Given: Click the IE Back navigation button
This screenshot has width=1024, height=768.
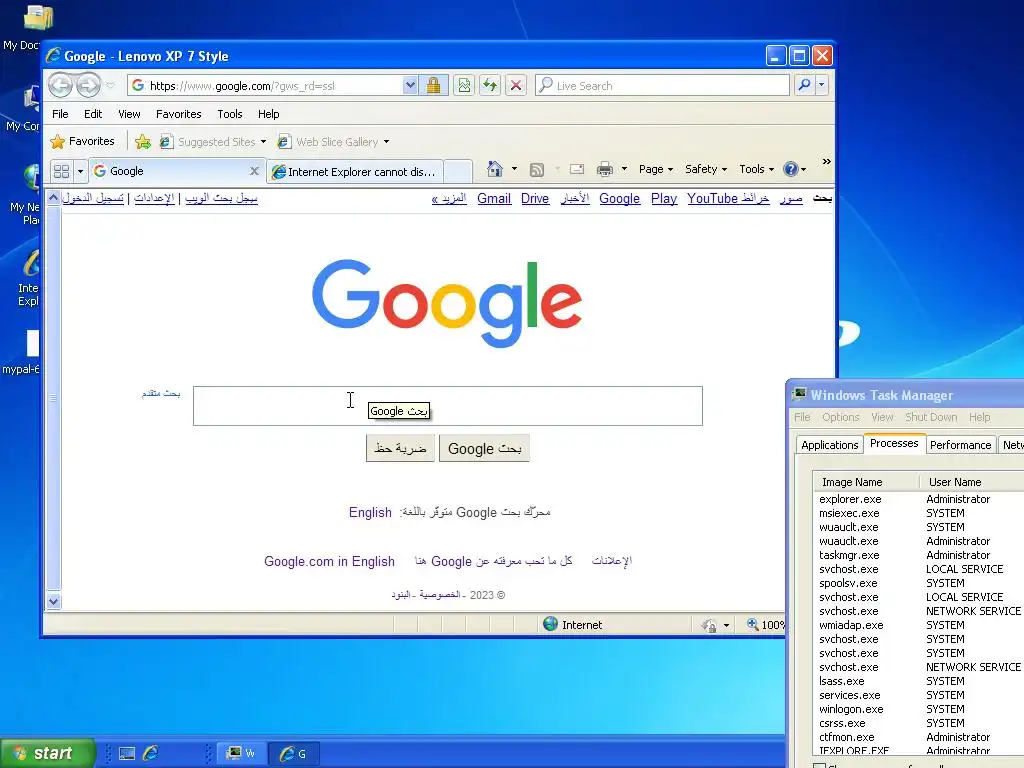Looking at the screenshot, I should 61,85.
